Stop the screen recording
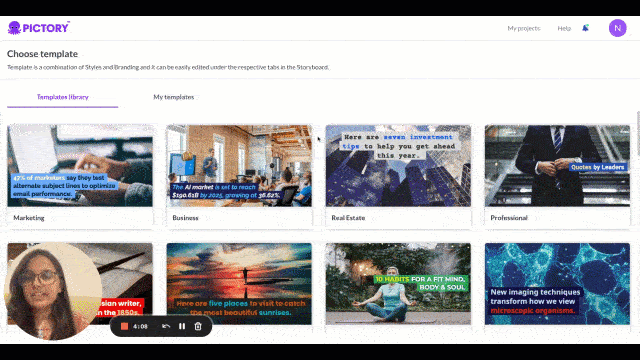This screenshot has height=360, width=640. click(124, 326)
